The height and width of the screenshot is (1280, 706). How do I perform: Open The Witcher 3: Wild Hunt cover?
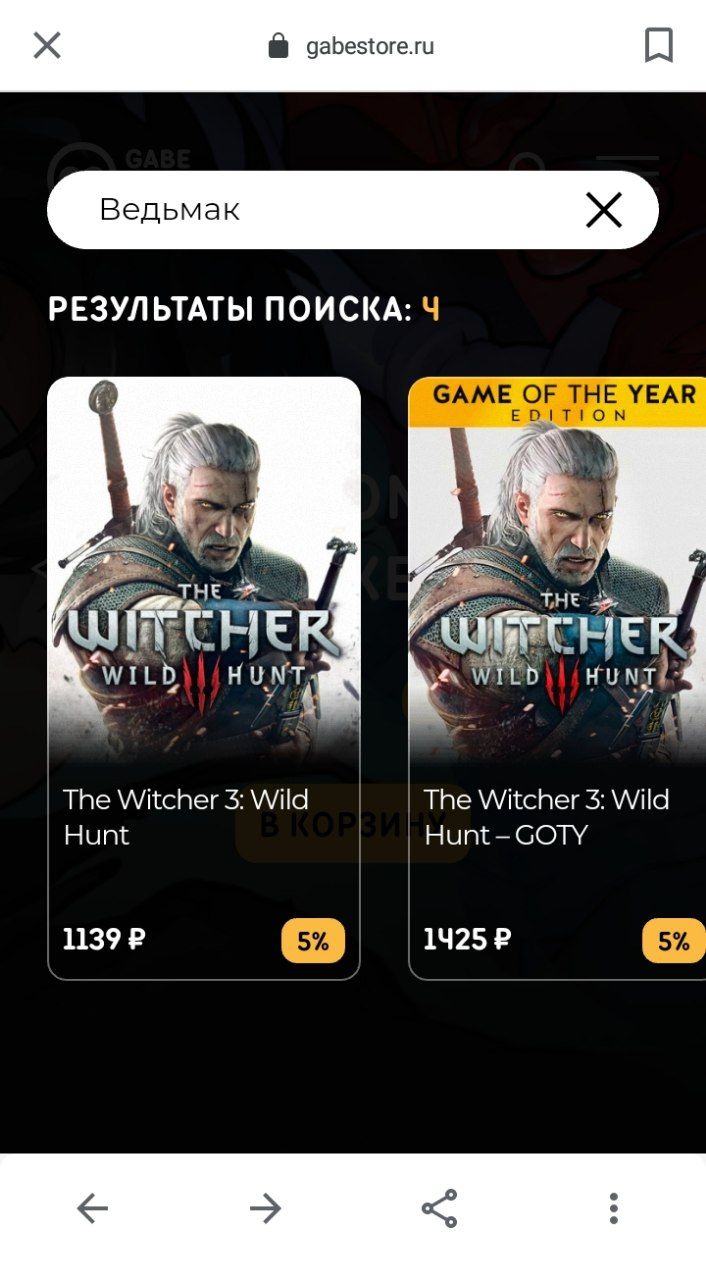[x=204, y=570]
